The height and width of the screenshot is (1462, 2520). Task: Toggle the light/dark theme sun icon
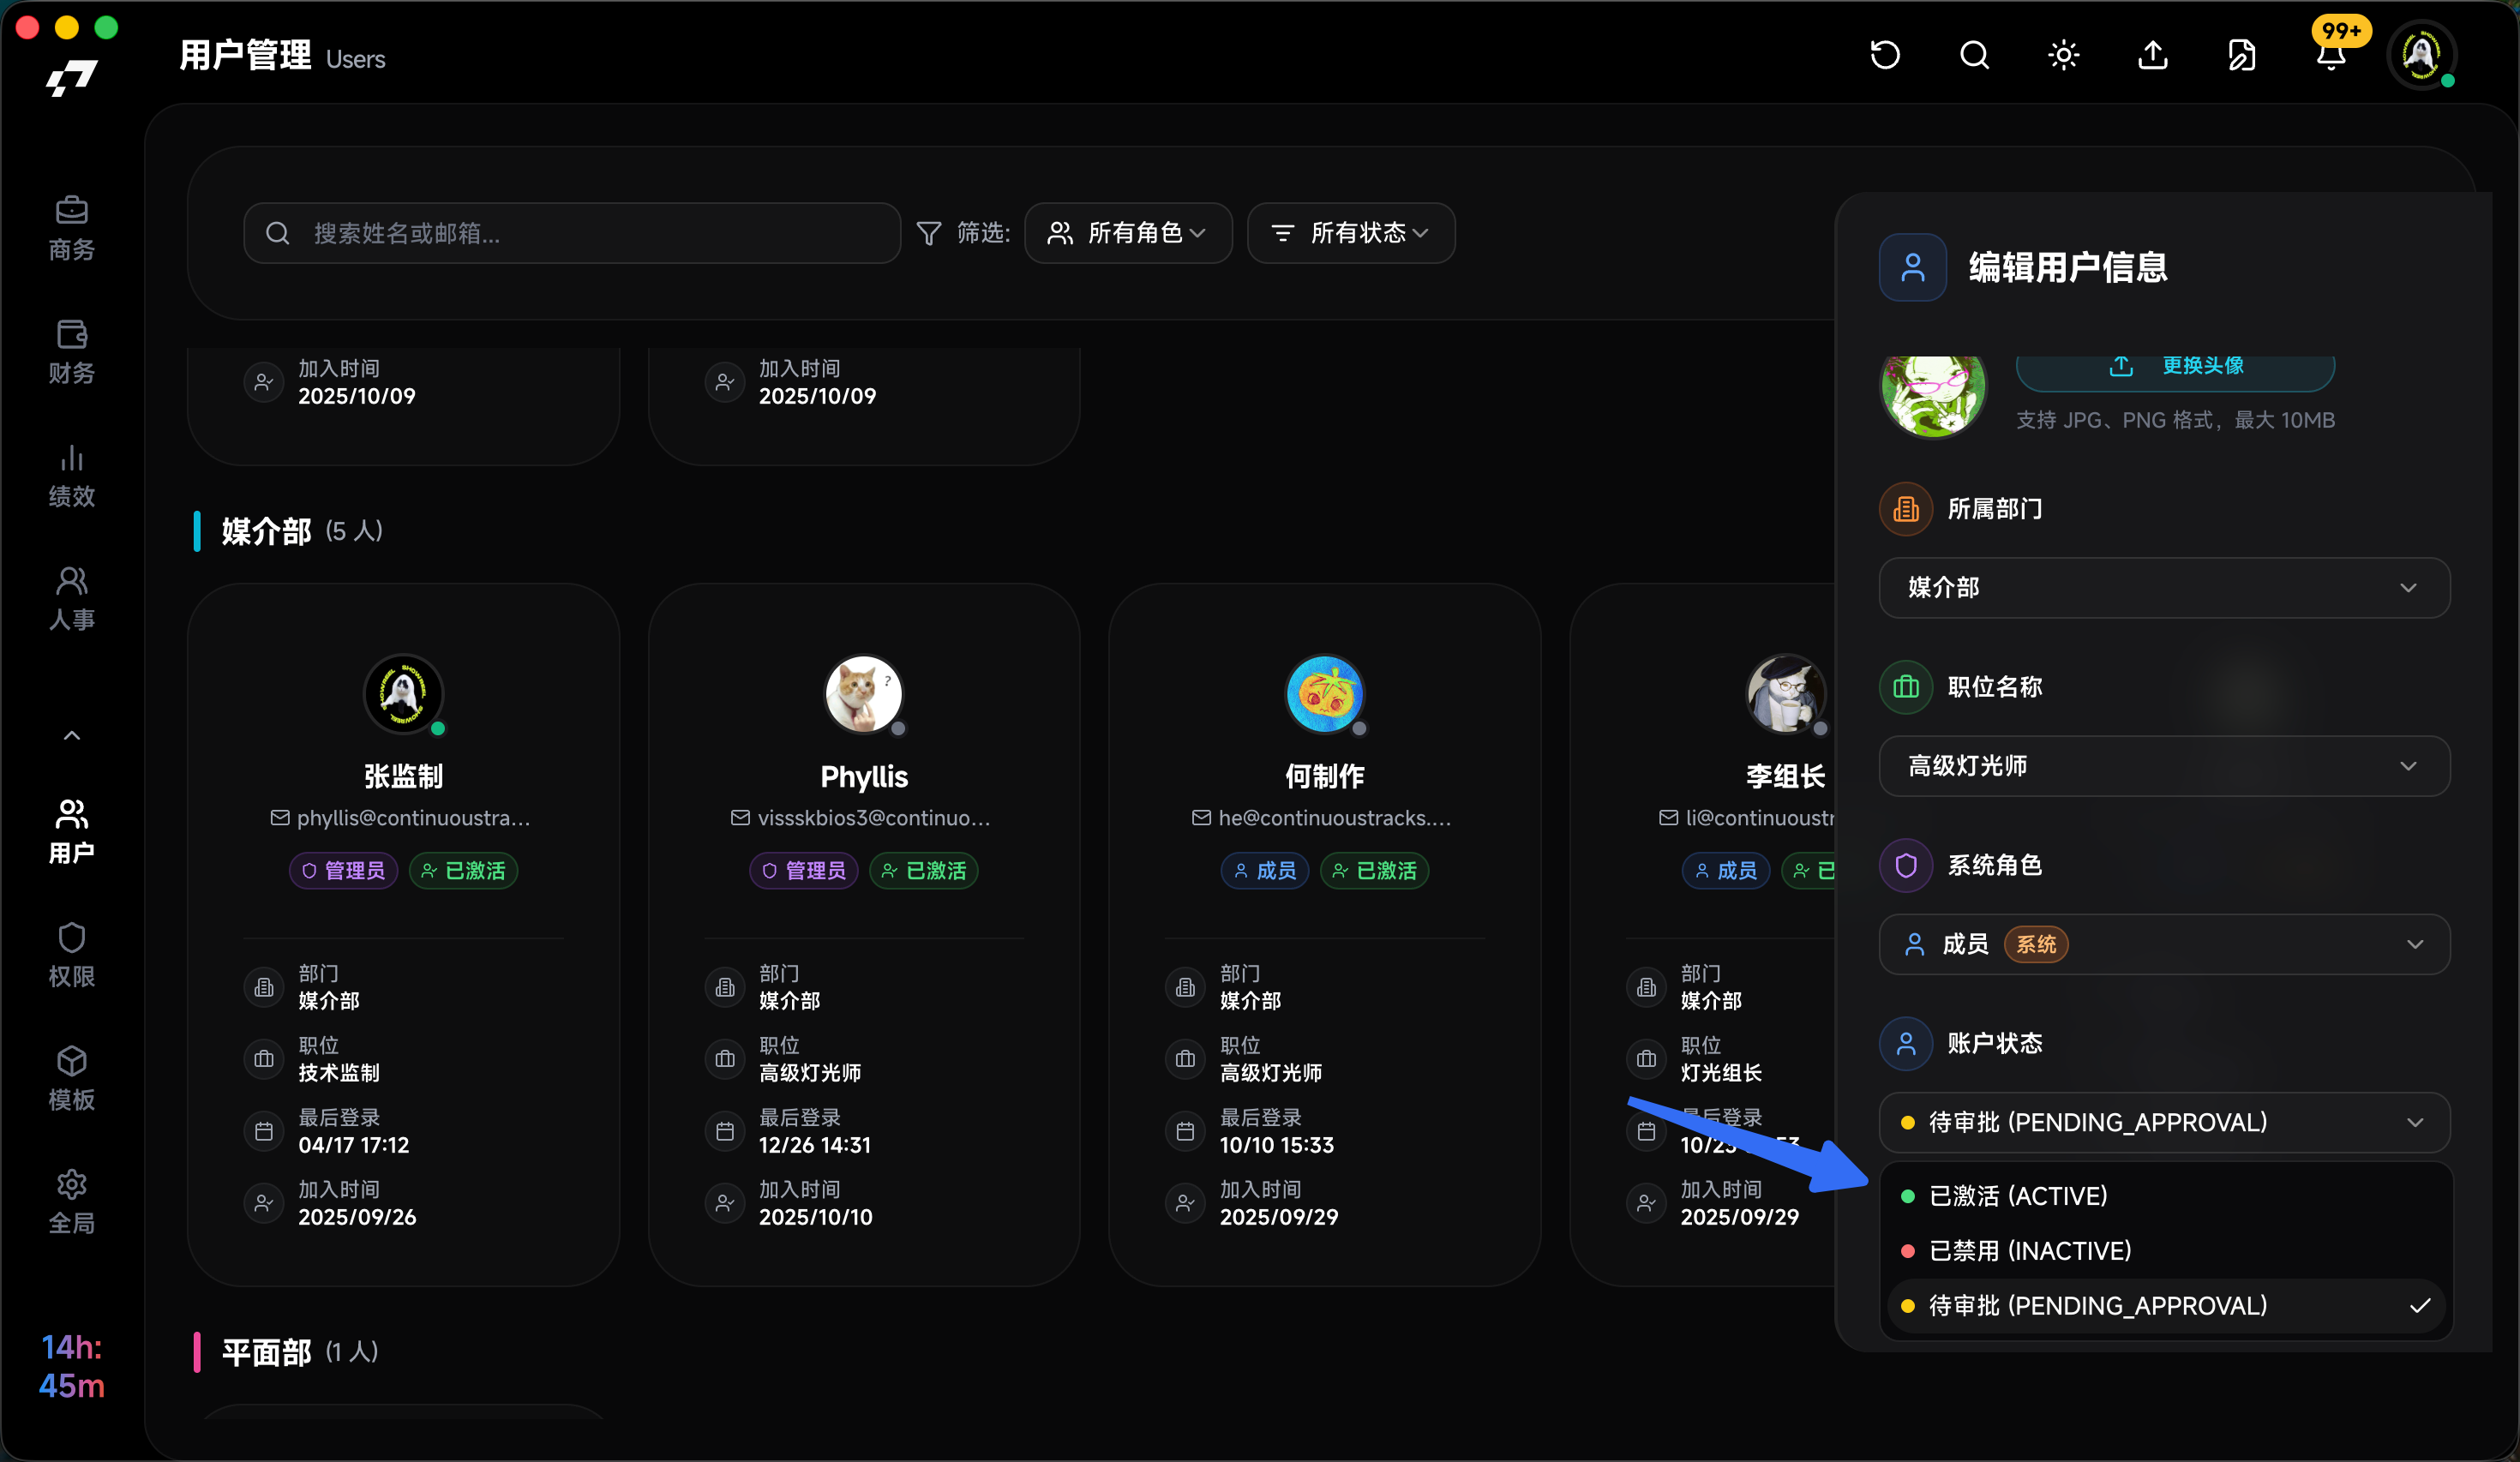point(2063,55)
